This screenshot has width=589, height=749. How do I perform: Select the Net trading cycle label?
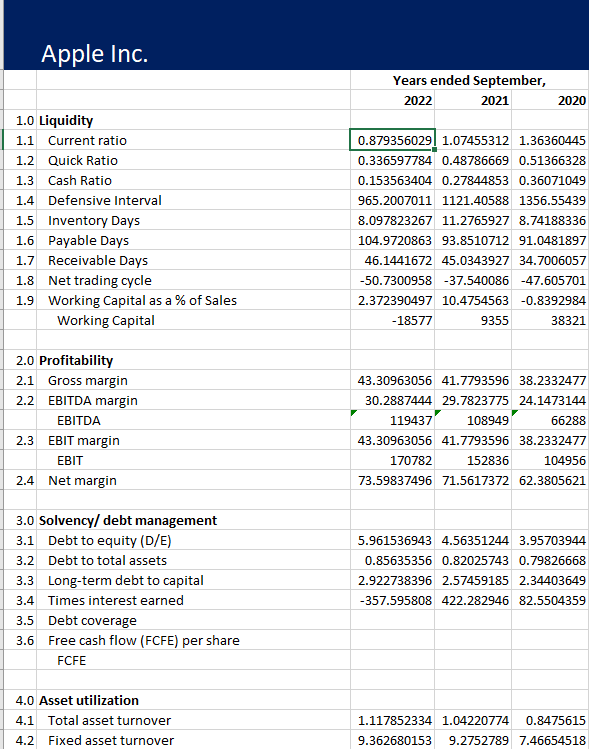pyautogui.click(x=100, y=281)
